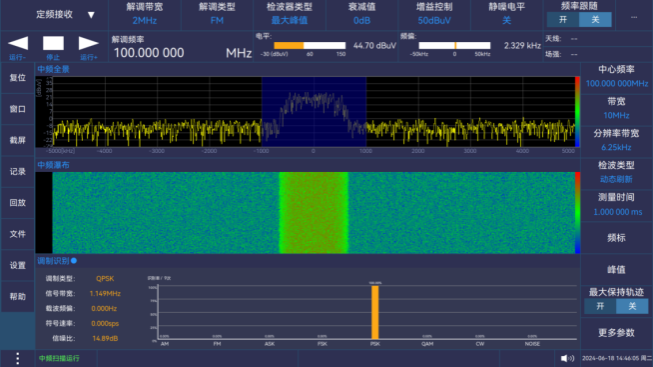Click 截屏 to take screenshot
This screenshot has height=367, width=653.
17,140
